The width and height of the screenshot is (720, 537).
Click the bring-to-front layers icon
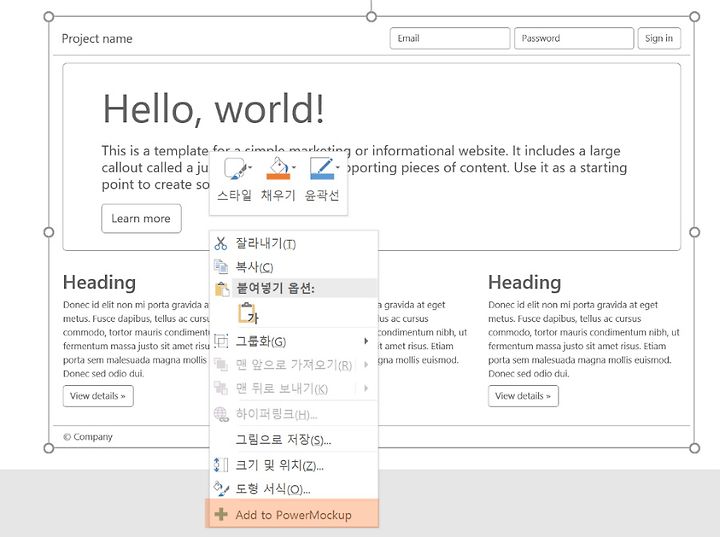click(x=221, y=364)
